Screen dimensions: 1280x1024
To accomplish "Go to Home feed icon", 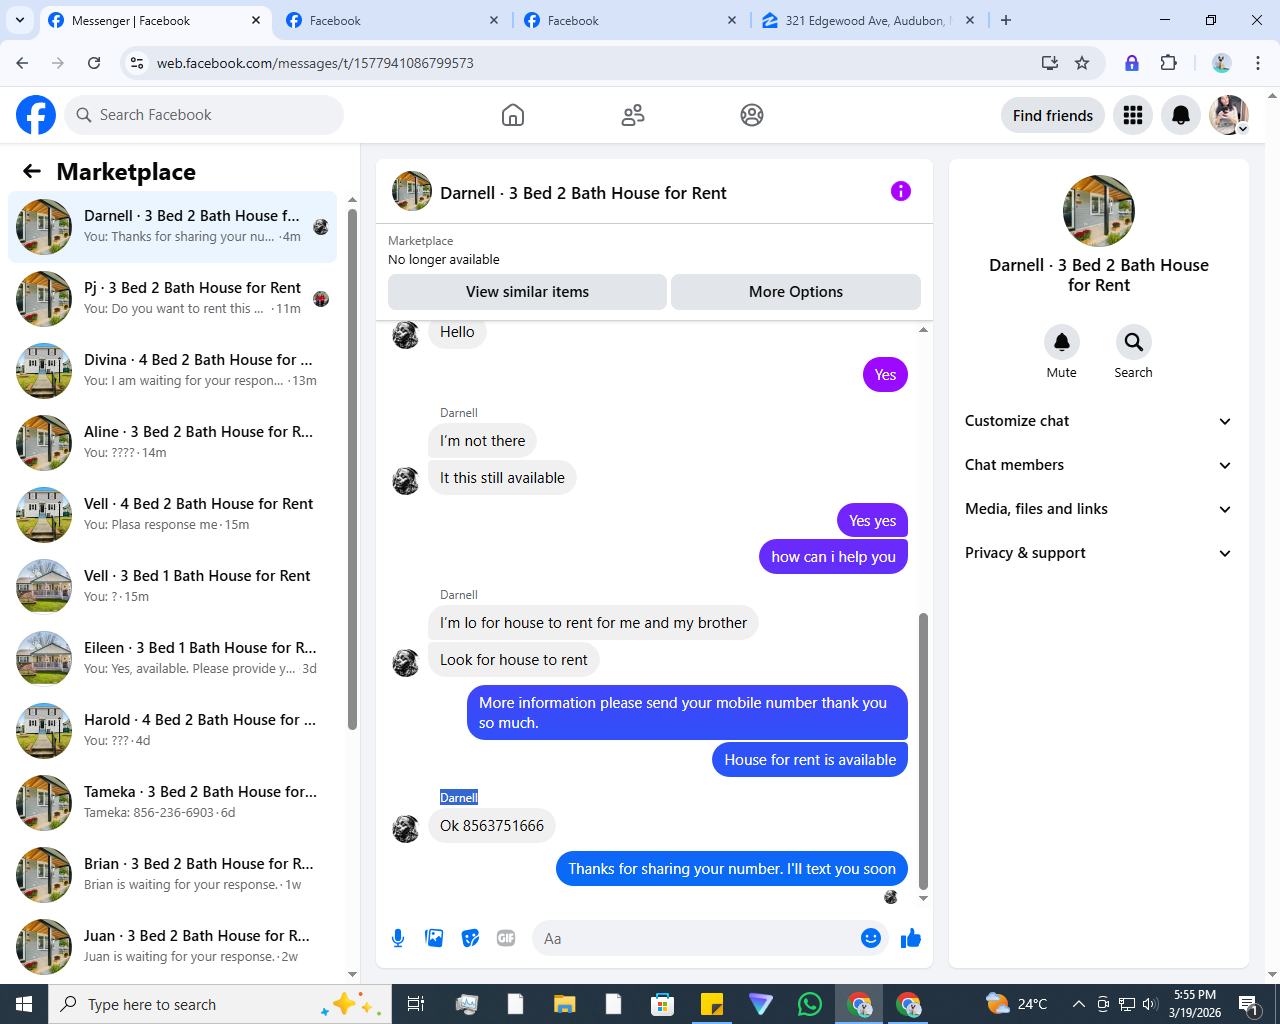I will click(x=513, y=115).
